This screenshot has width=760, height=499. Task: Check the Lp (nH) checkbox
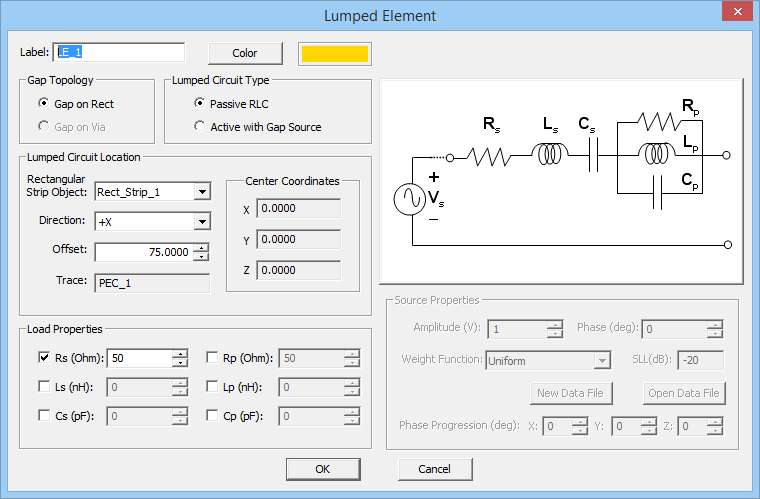tap(212, 386)
